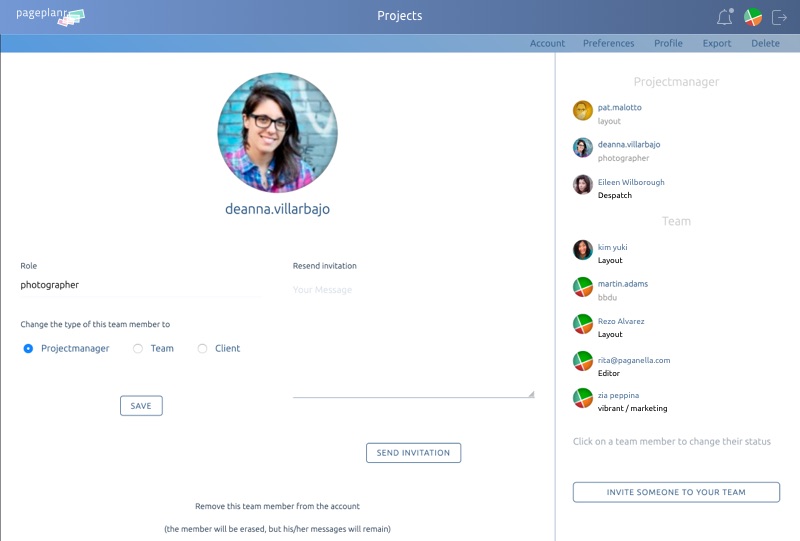Choose the Client radio option
This screenshot has width=800, height=541.
(203, 349)
